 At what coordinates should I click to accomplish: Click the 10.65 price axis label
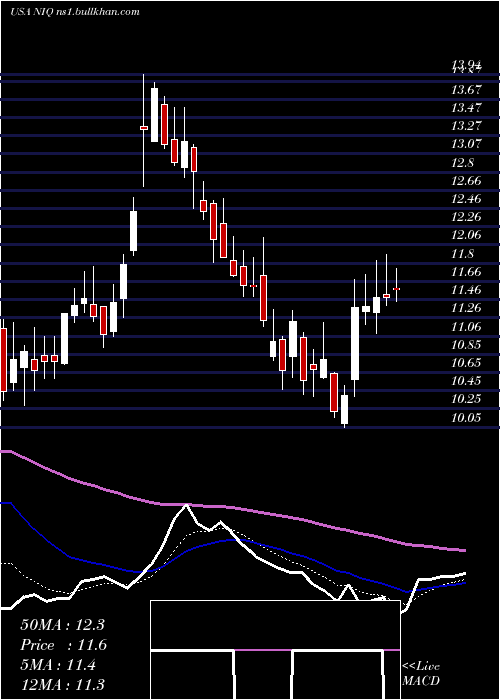pos(466,363)
